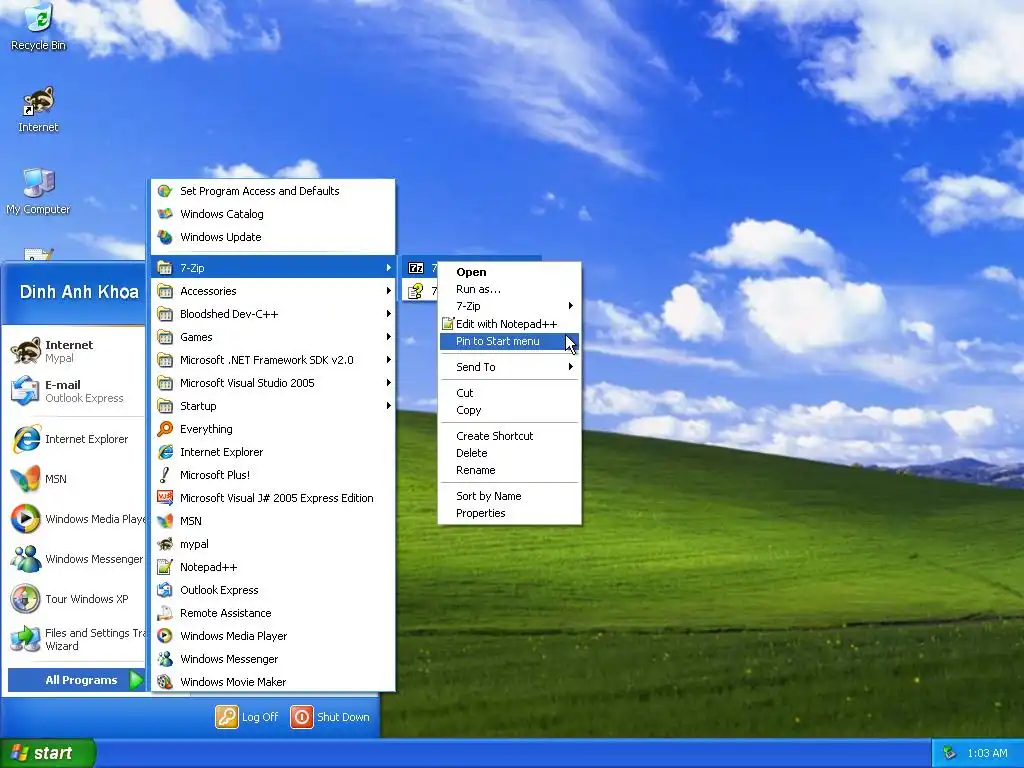
Task: Click the mypal raccoon icon in programs list
Action: tap(165, 544)
